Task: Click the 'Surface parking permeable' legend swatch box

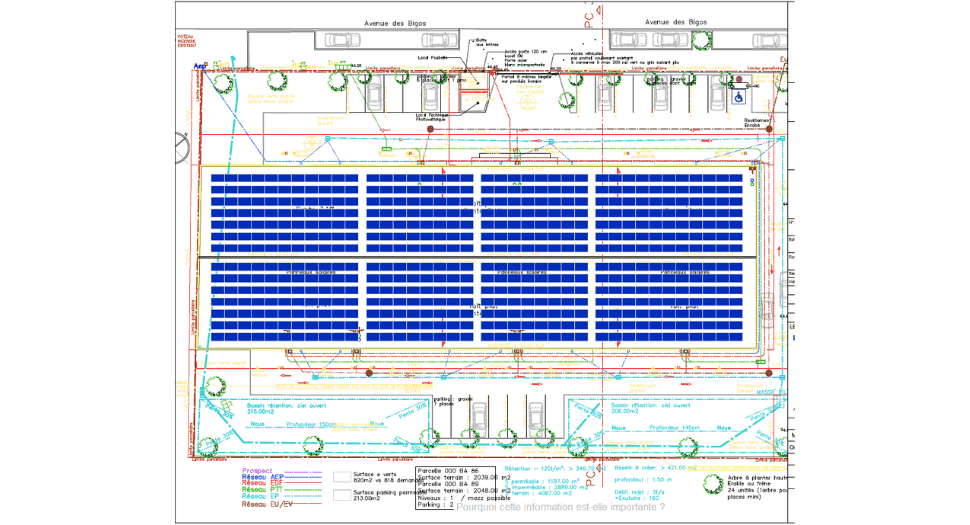Action: pos(343,494)
